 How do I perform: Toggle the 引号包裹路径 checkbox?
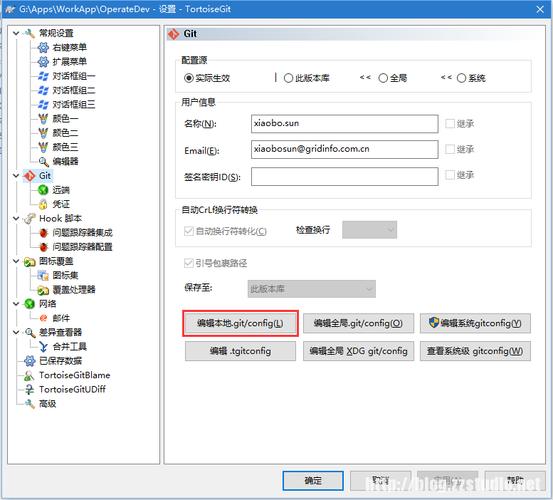click(189, 263)
